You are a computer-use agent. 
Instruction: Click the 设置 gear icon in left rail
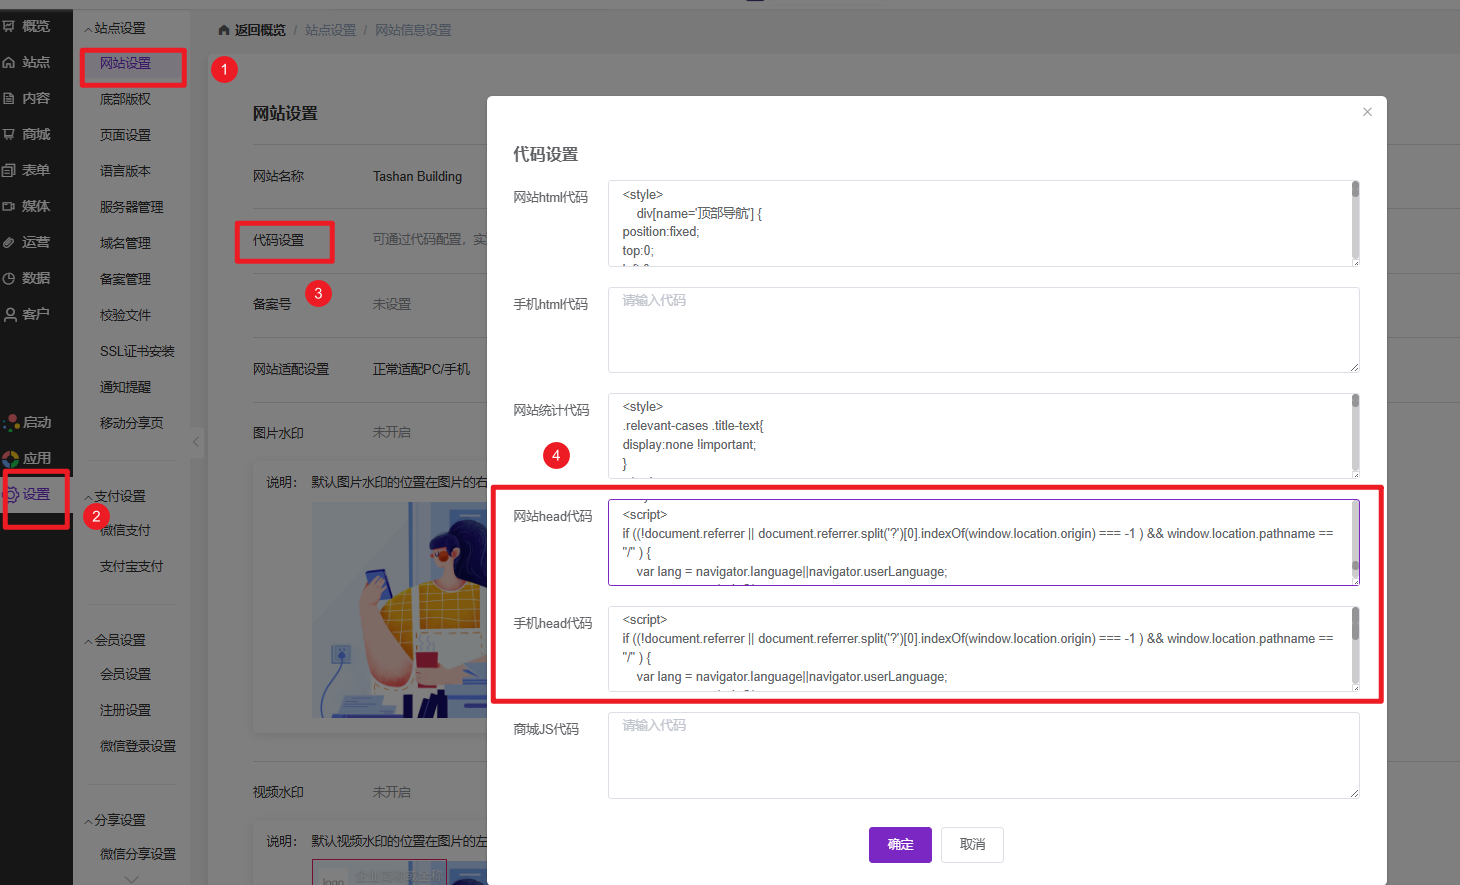(12, 494)
